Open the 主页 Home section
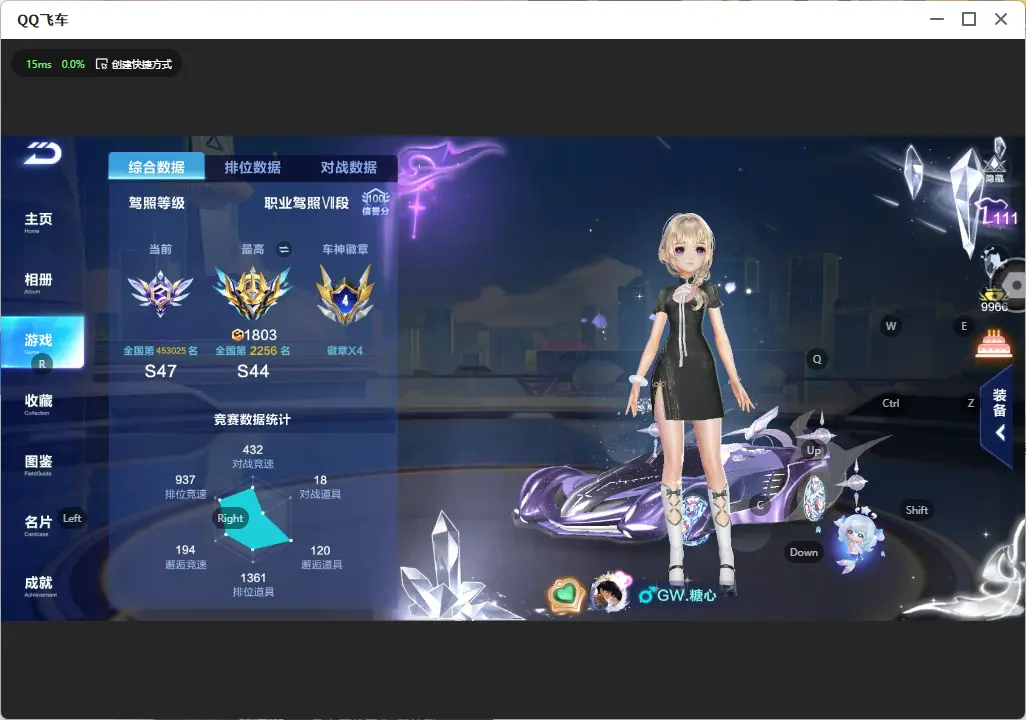The image size is (1026, 720). coord(38,222)
